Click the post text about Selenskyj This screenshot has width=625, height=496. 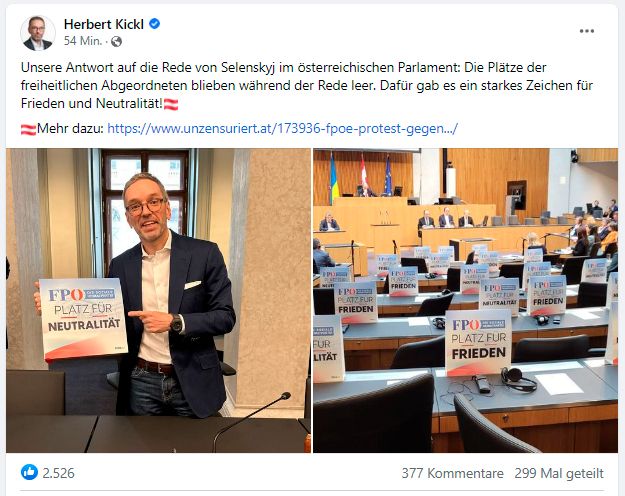[307, 85]
